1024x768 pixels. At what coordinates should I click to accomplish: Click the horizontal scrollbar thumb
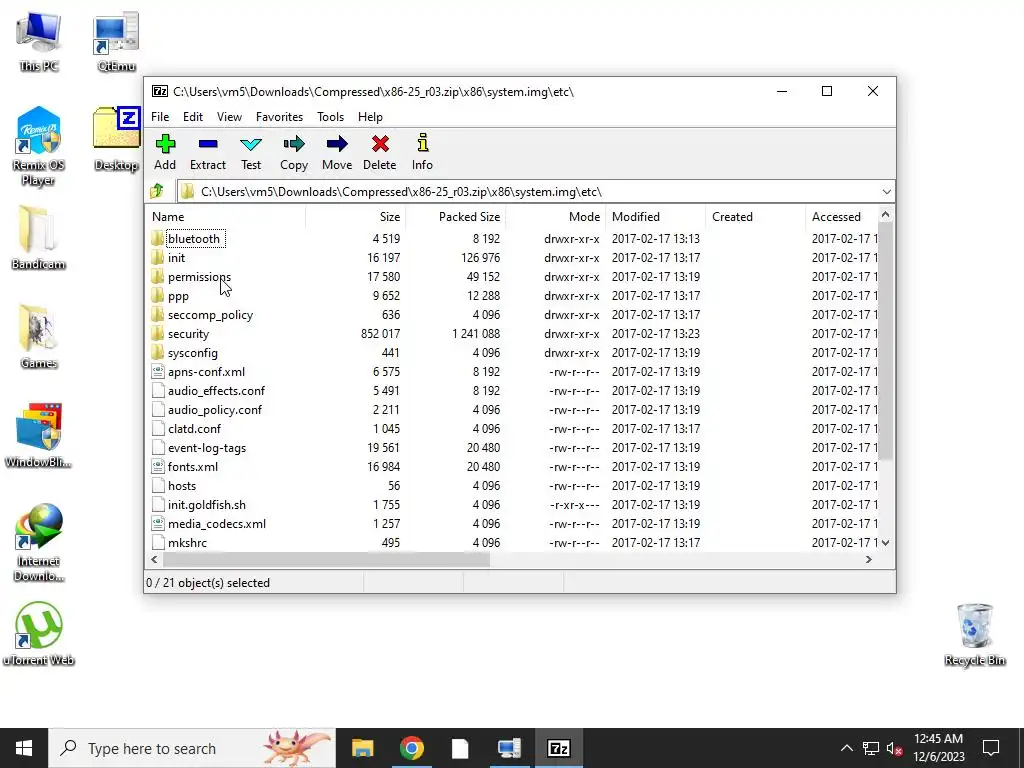click(x=326, y=560)
